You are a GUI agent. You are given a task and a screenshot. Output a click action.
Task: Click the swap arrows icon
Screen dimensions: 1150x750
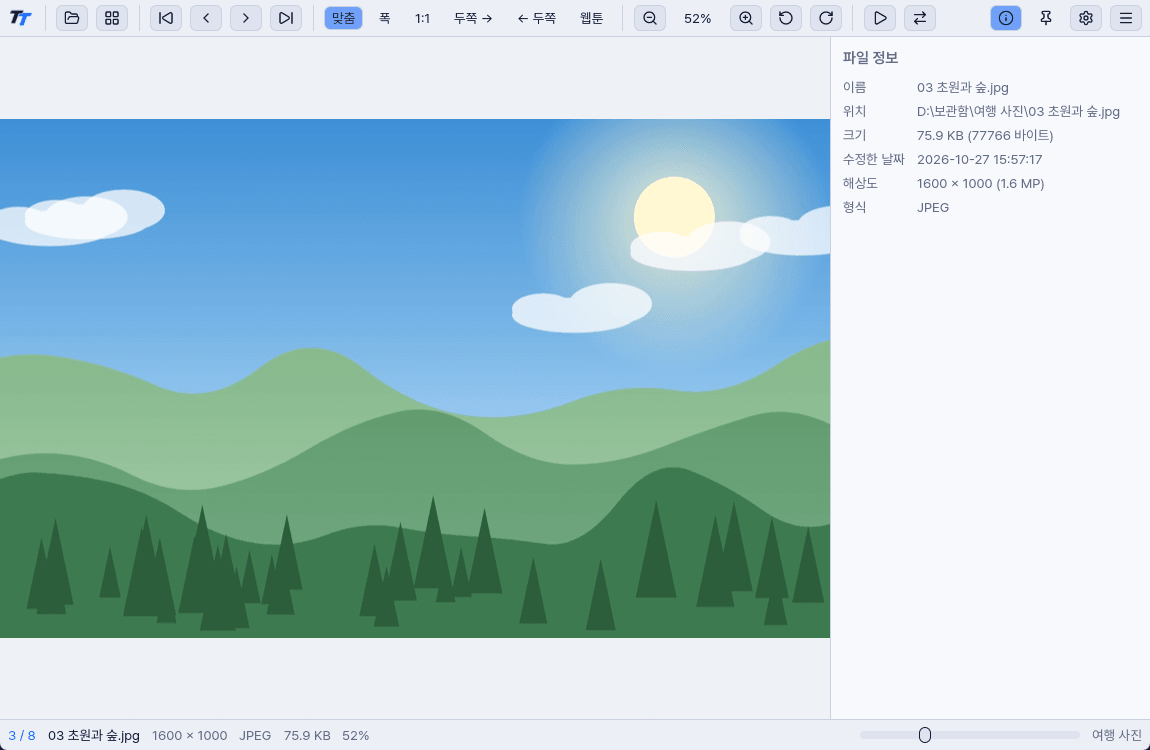(x=920, y=18)
